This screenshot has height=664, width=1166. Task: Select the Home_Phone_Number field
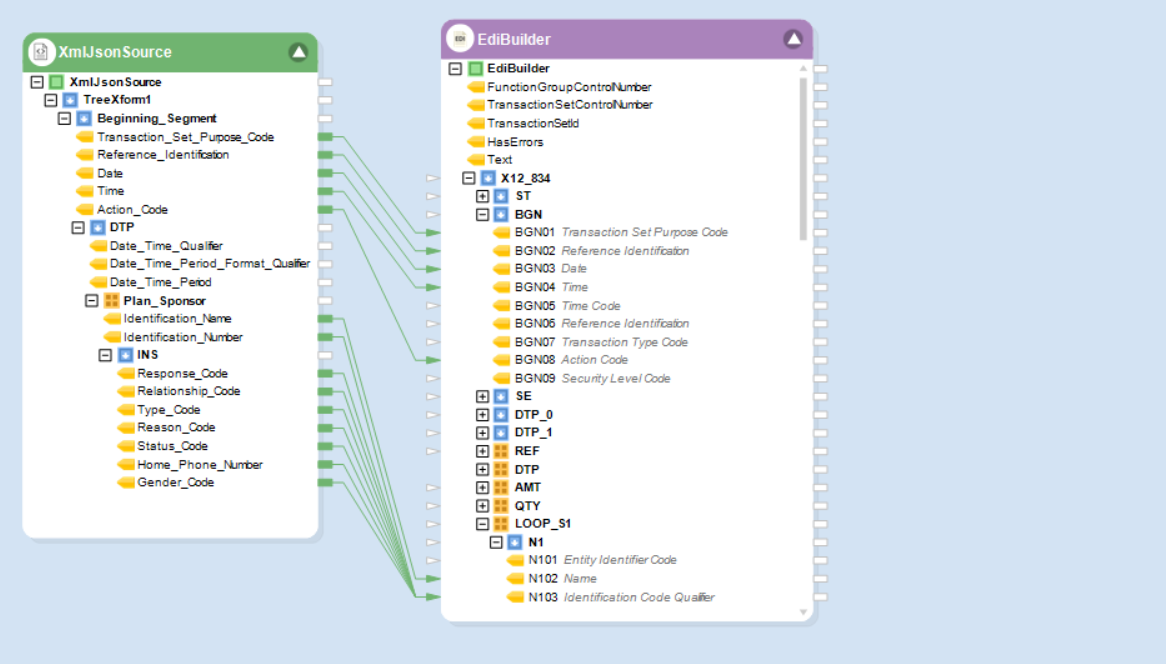tap(199, 464)
